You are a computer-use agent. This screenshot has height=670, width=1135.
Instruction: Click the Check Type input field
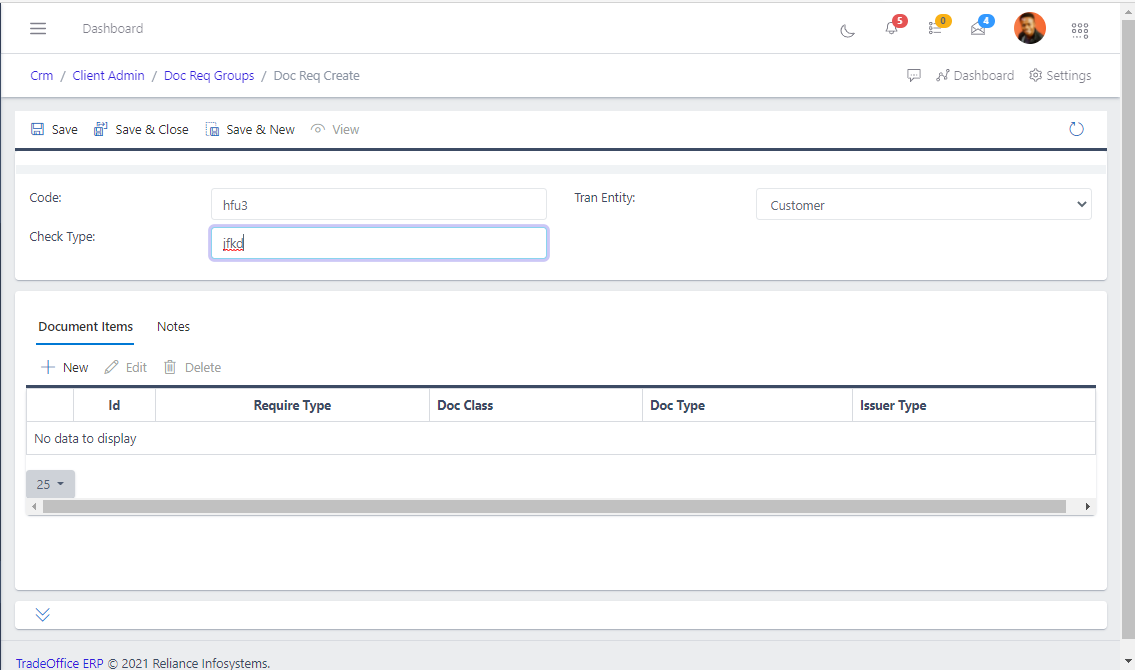[x=378, y=243]
